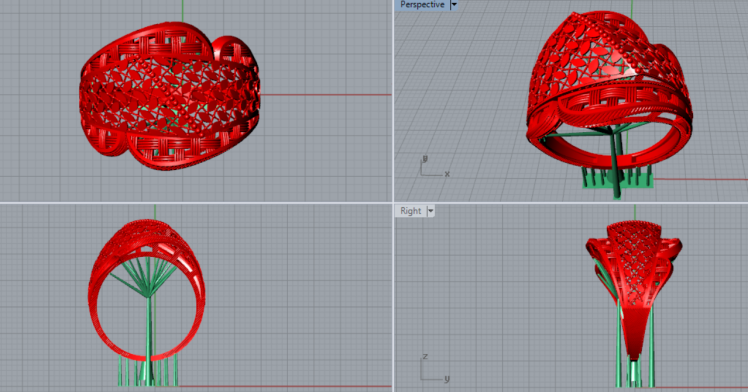
Task: Click the horizontal divider between the top and bottom viewports
Action: coord(374,203)
